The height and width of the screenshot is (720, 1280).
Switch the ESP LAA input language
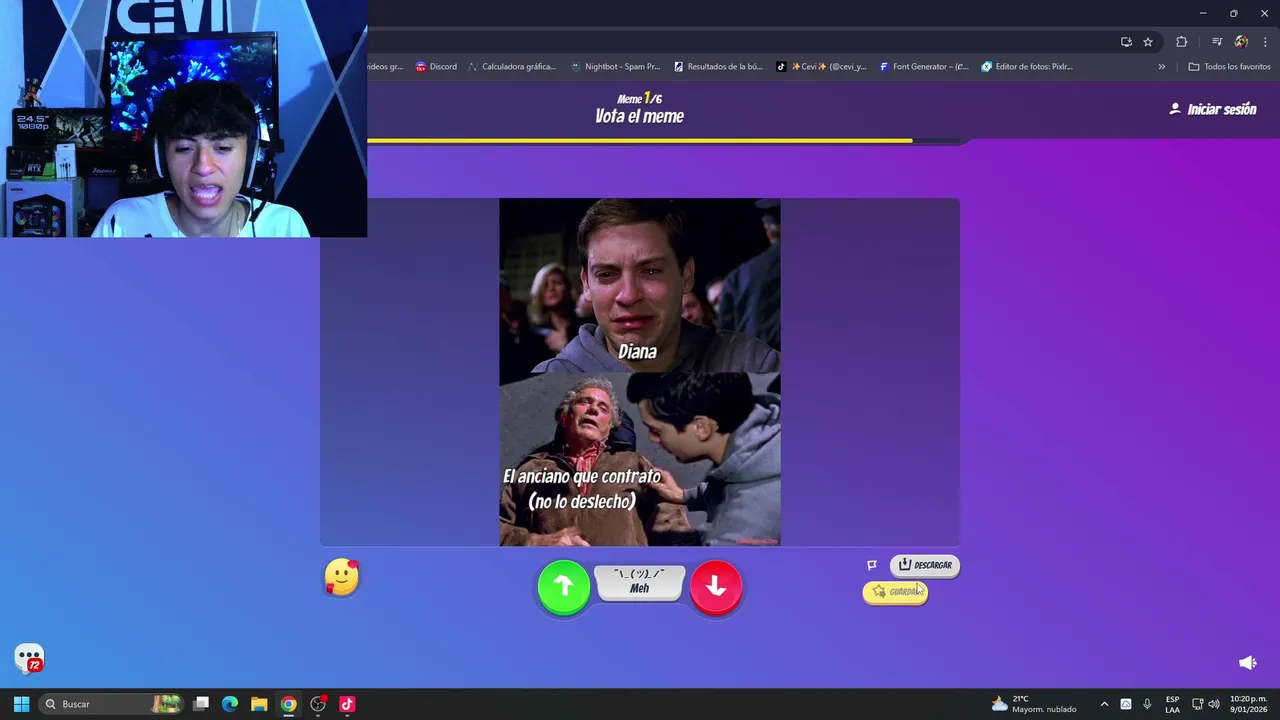(1172, 704)
